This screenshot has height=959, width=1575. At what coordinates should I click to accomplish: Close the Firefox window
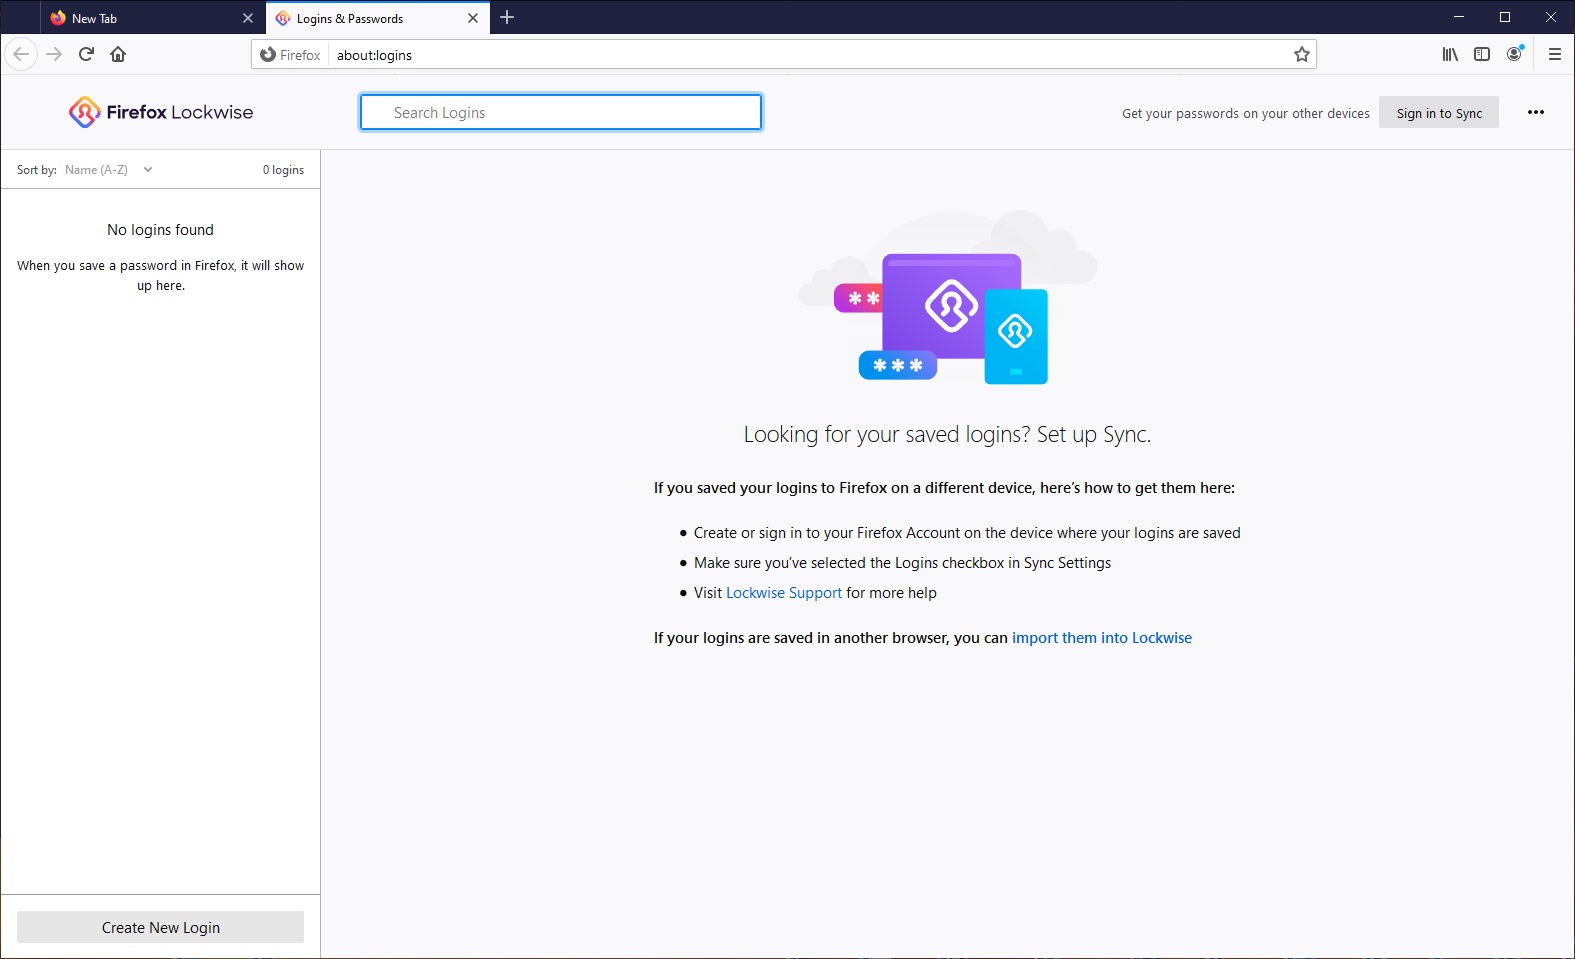pyautogui.click(x=1551, y=17)
